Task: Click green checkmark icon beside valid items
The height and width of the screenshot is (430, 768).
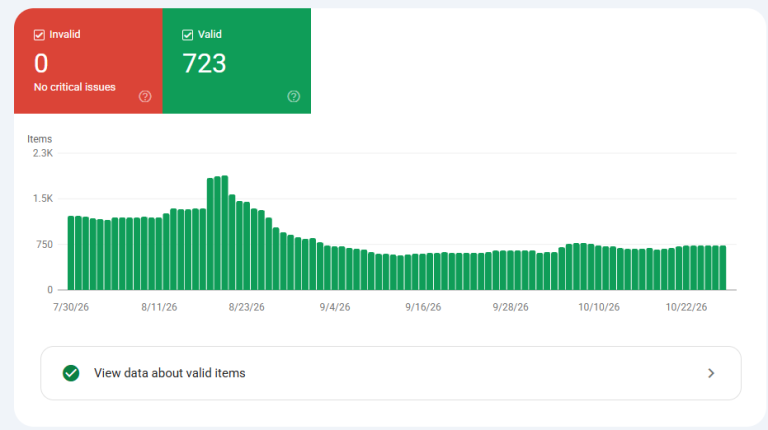Action: coord(71,373)
